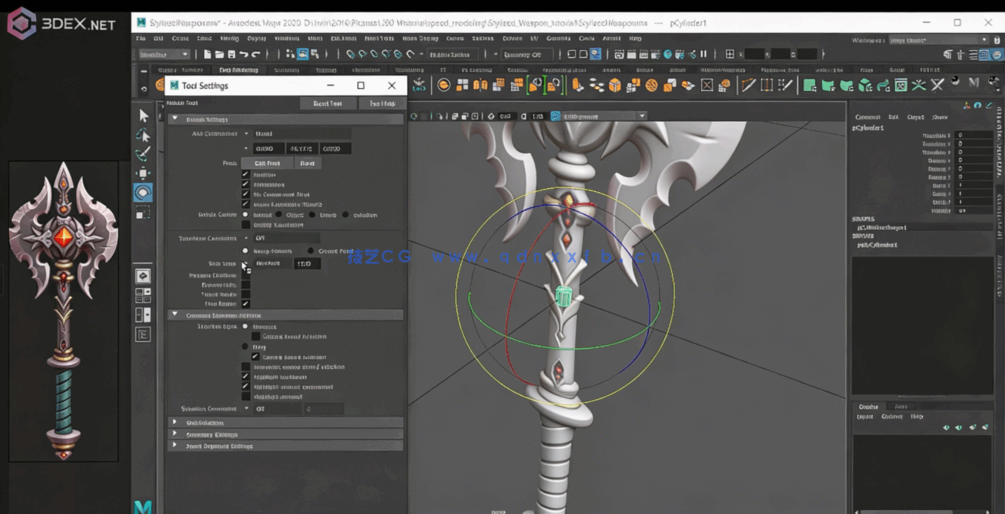The width and height of the screenshot is (1005, 514).
Task: Click the Step Snap value field
Action: (306, 264)
